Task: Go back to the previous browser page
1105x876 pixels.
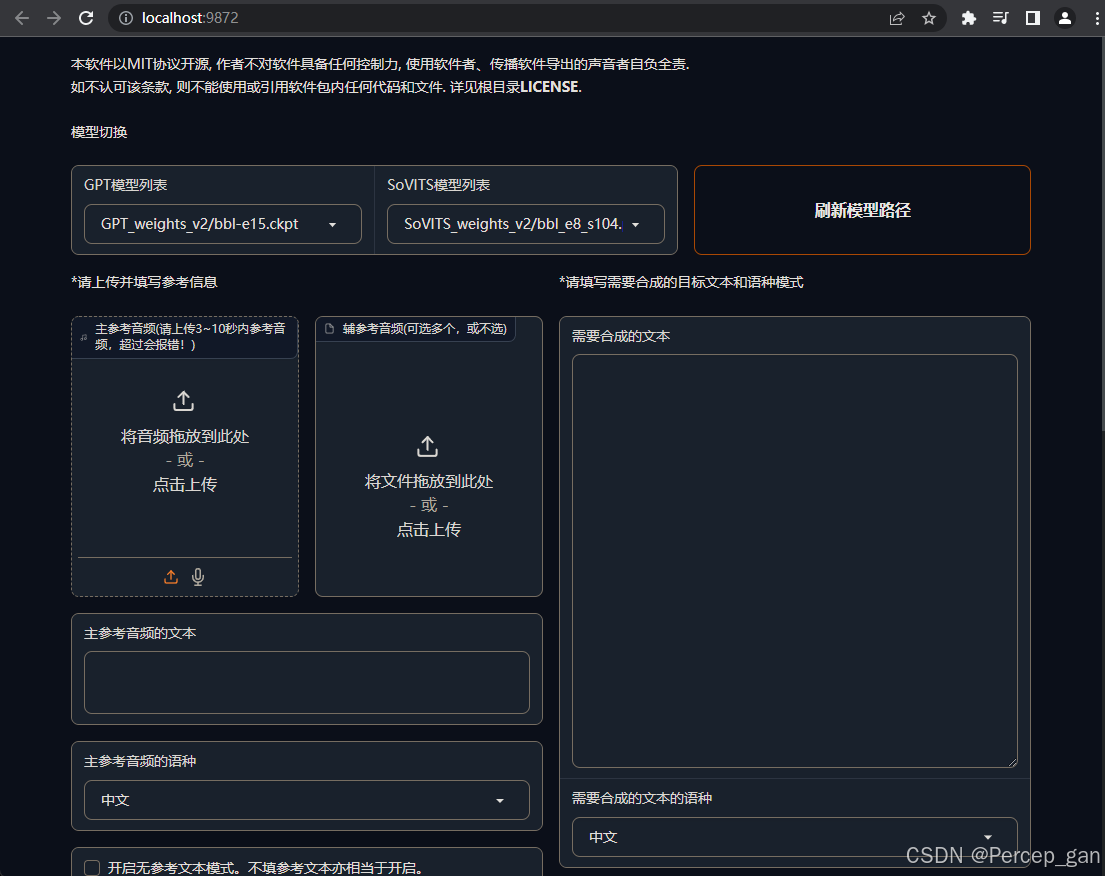Action: 22,18
